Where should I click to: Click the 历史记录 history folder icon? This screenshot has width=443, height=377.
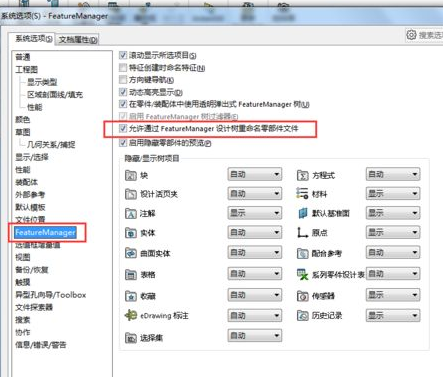point(303,315)
